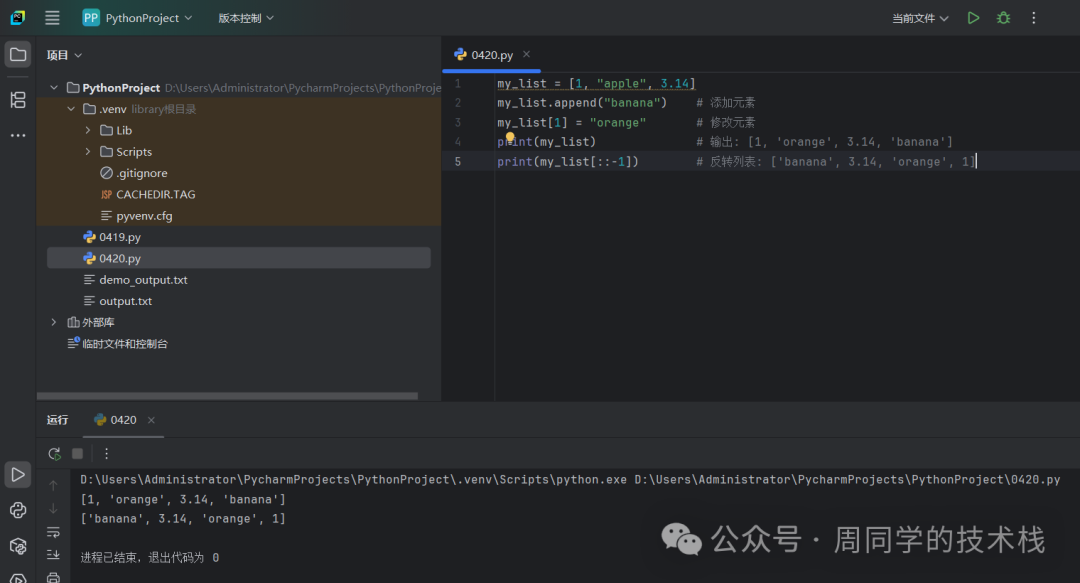Collapse the .venv folder node
The height and width of the screenshot is (583, 1080).
[x=71, y=109]
